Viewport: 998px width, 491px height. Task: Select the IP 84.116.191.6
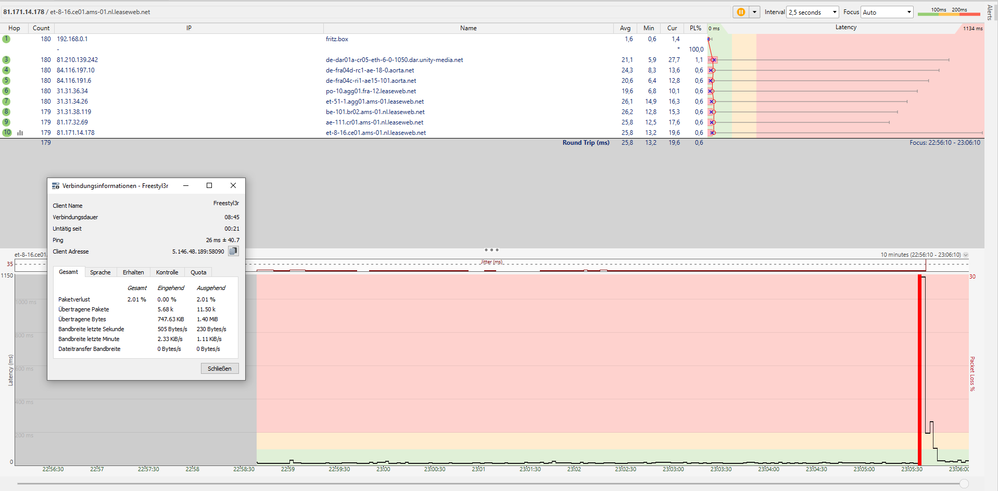point(74,81)
